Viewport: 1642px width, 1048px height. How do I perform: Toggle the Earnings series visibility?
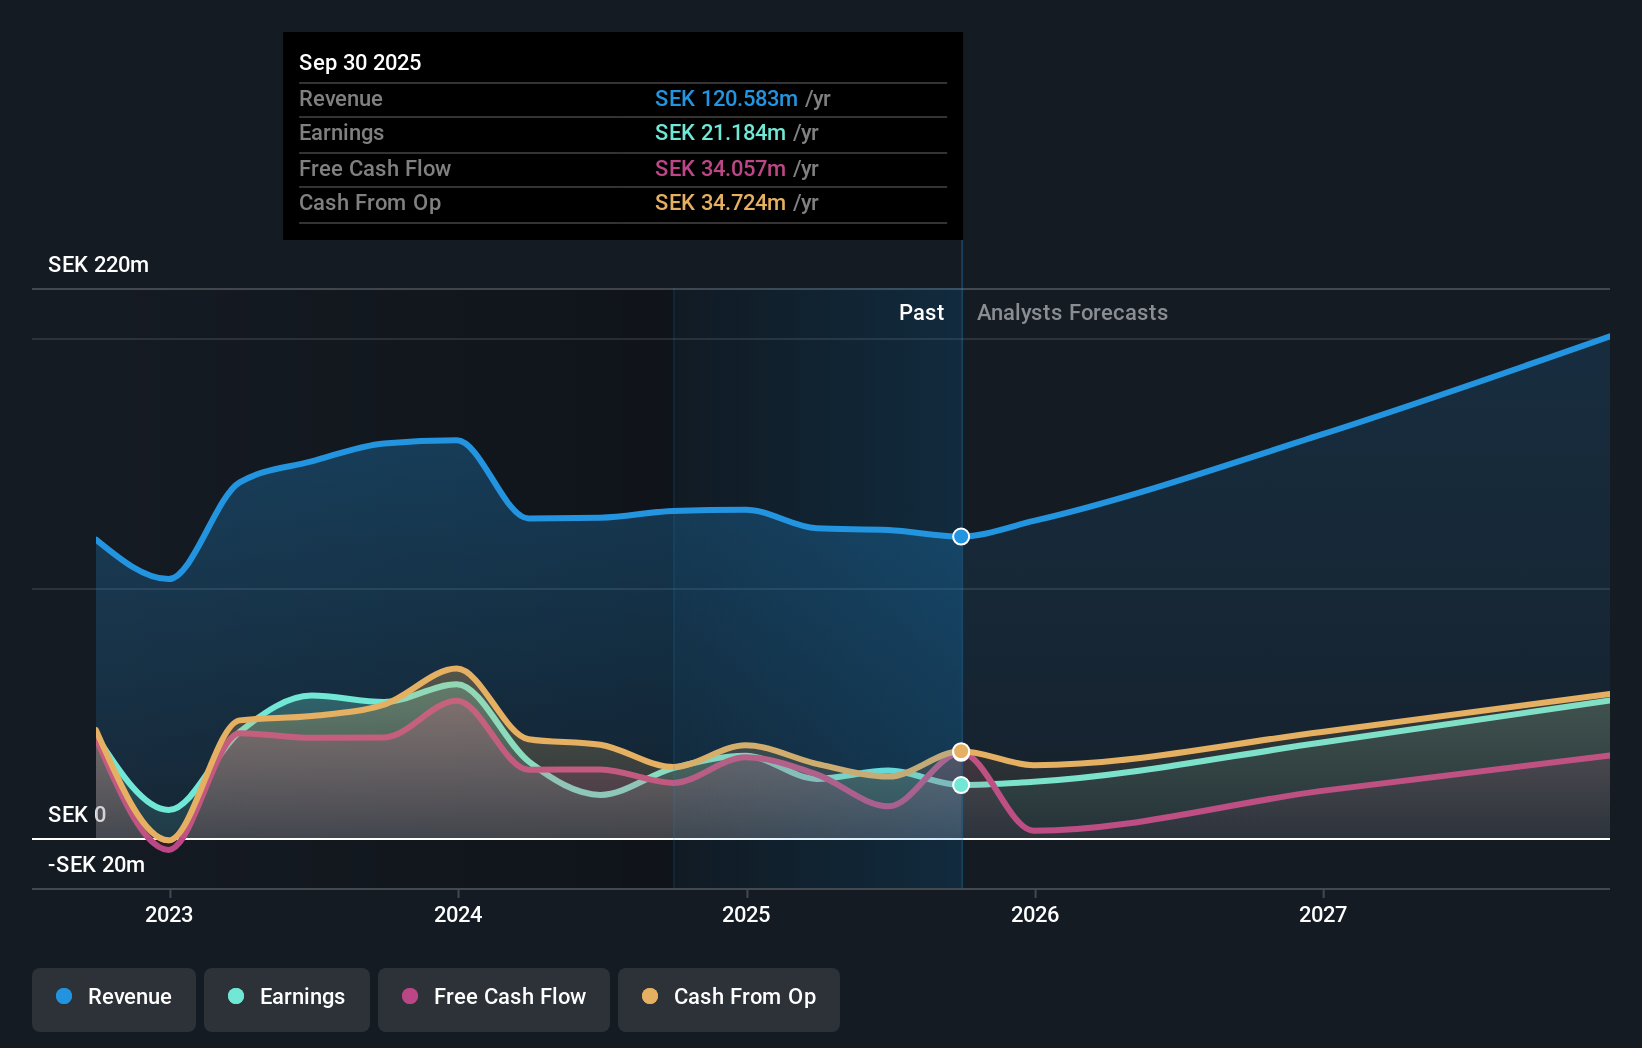click(287, 999)
